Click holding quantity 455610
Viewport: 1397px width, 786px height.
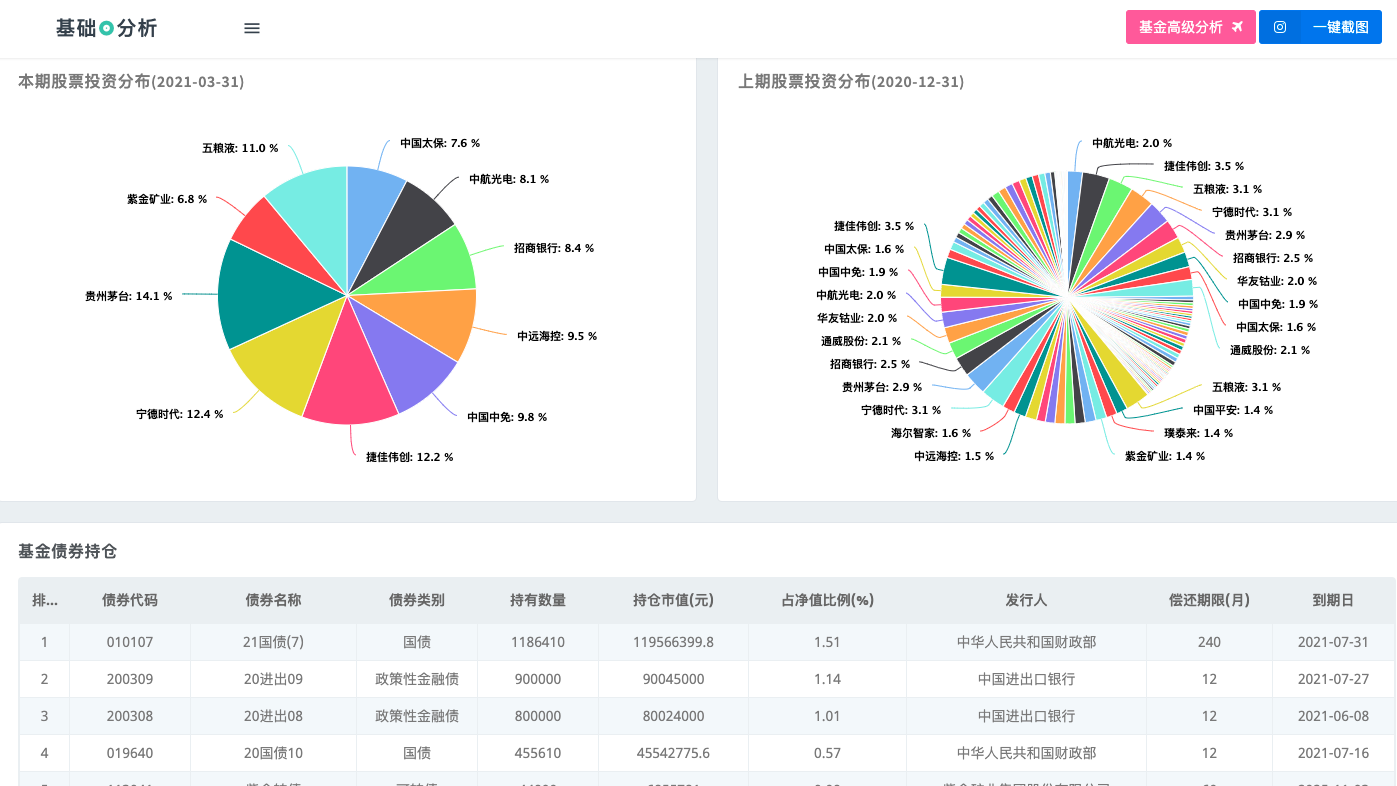pyautogui.click(x=538, y=753)
